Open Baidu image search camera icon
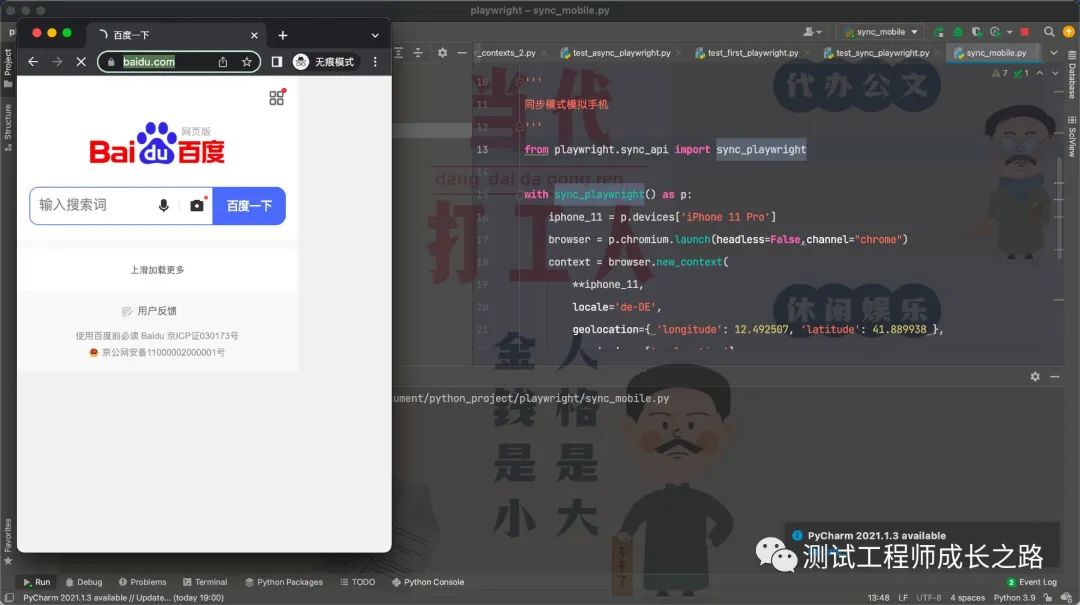The width and height of the screenshot is (1080, 605). (x=197, y=205)
